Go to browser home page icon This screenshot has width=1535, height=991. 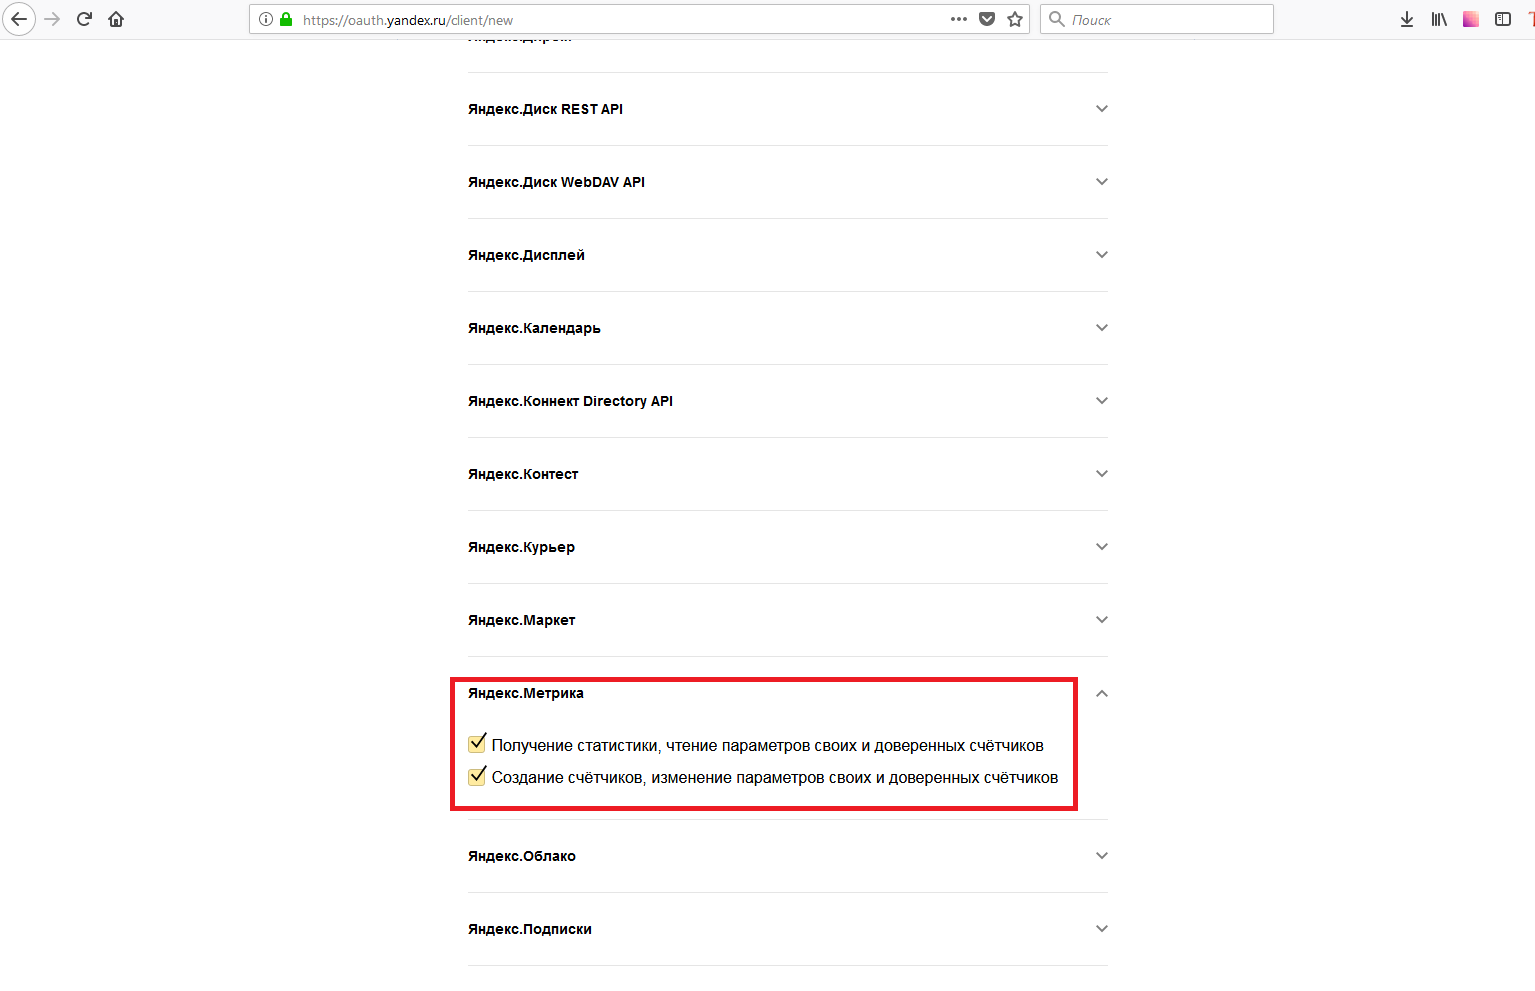[x=116, y=19]
